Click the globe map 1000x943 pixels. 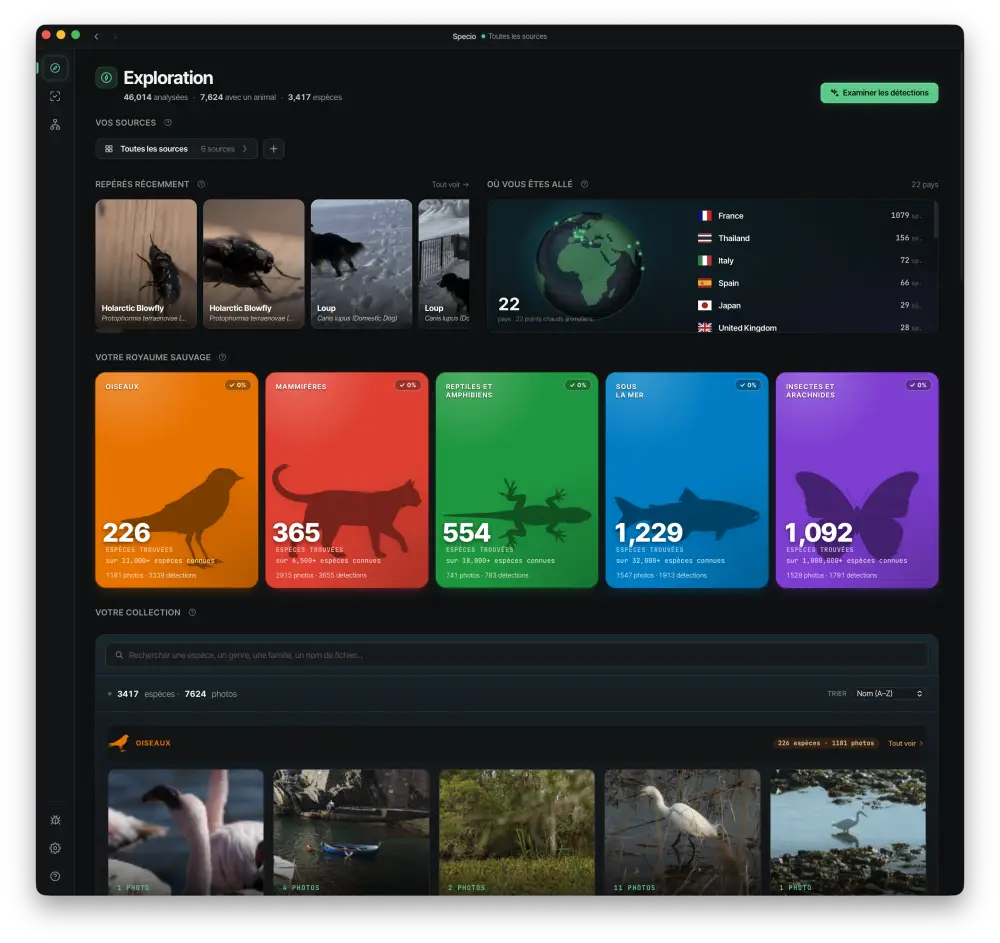coord(589,265)
